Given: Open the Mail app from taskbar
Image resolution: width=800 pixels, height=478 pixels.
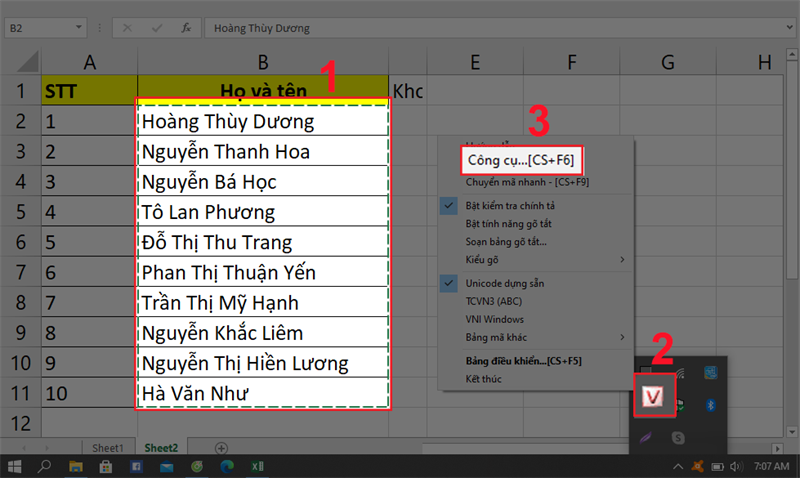Looking at the screenshot, I should [166, 466].
